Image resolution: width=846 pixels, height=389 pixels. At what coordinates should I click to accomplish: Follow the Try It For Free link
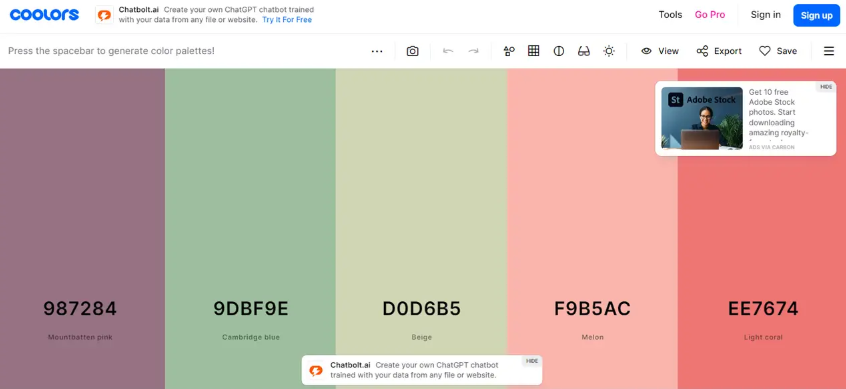point(287,20)
